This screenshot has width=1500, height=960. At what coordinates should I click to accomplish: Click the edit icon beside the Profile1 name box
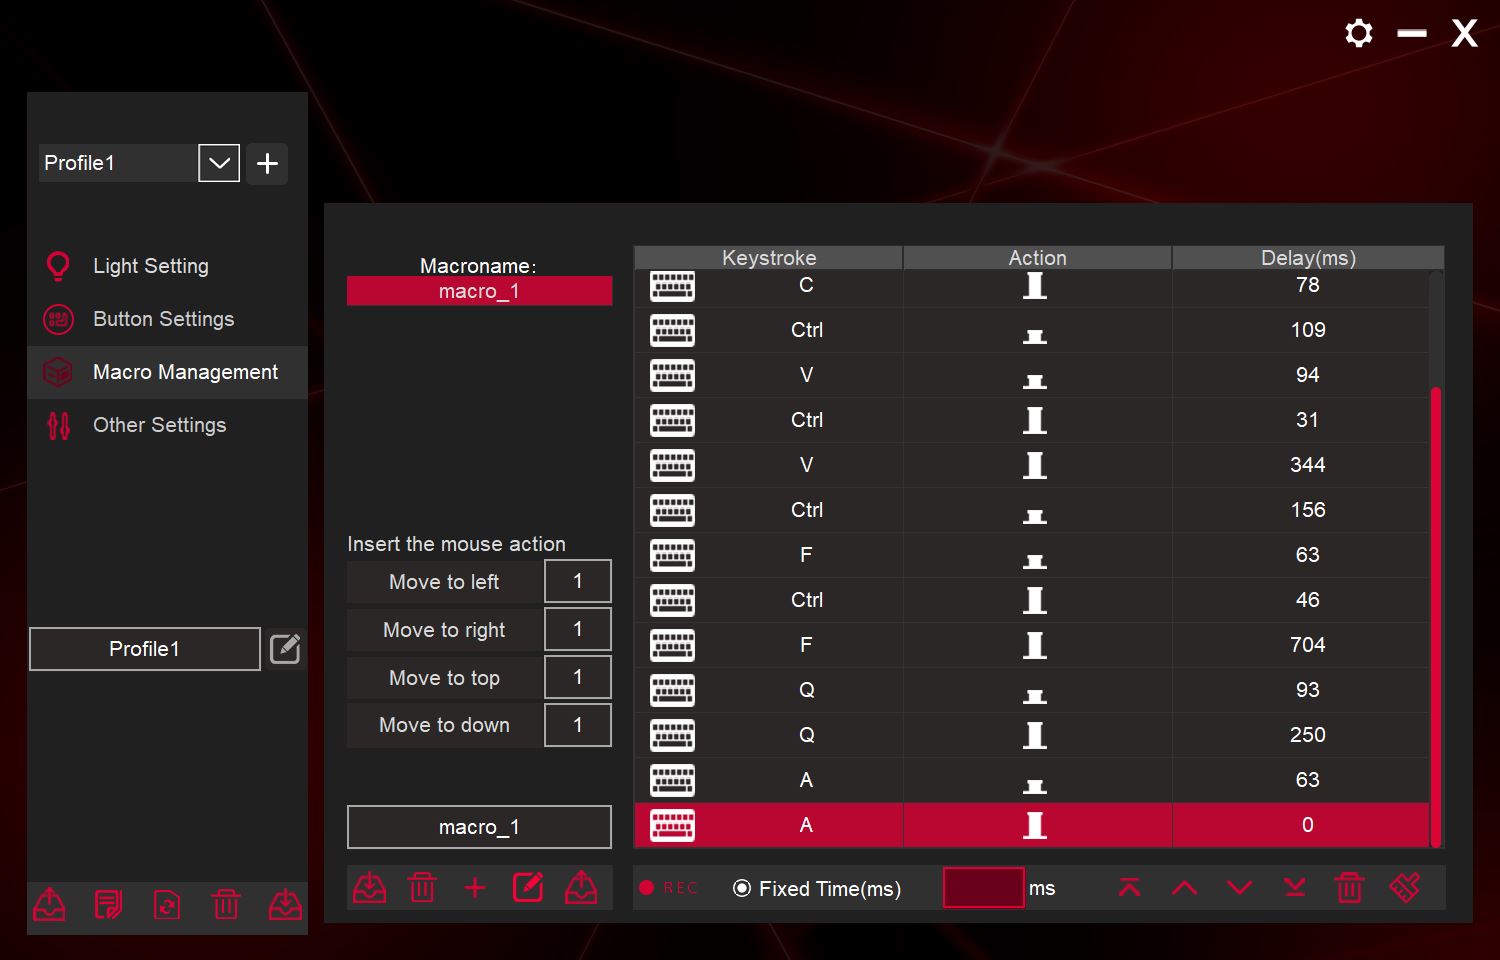[285, 648]
